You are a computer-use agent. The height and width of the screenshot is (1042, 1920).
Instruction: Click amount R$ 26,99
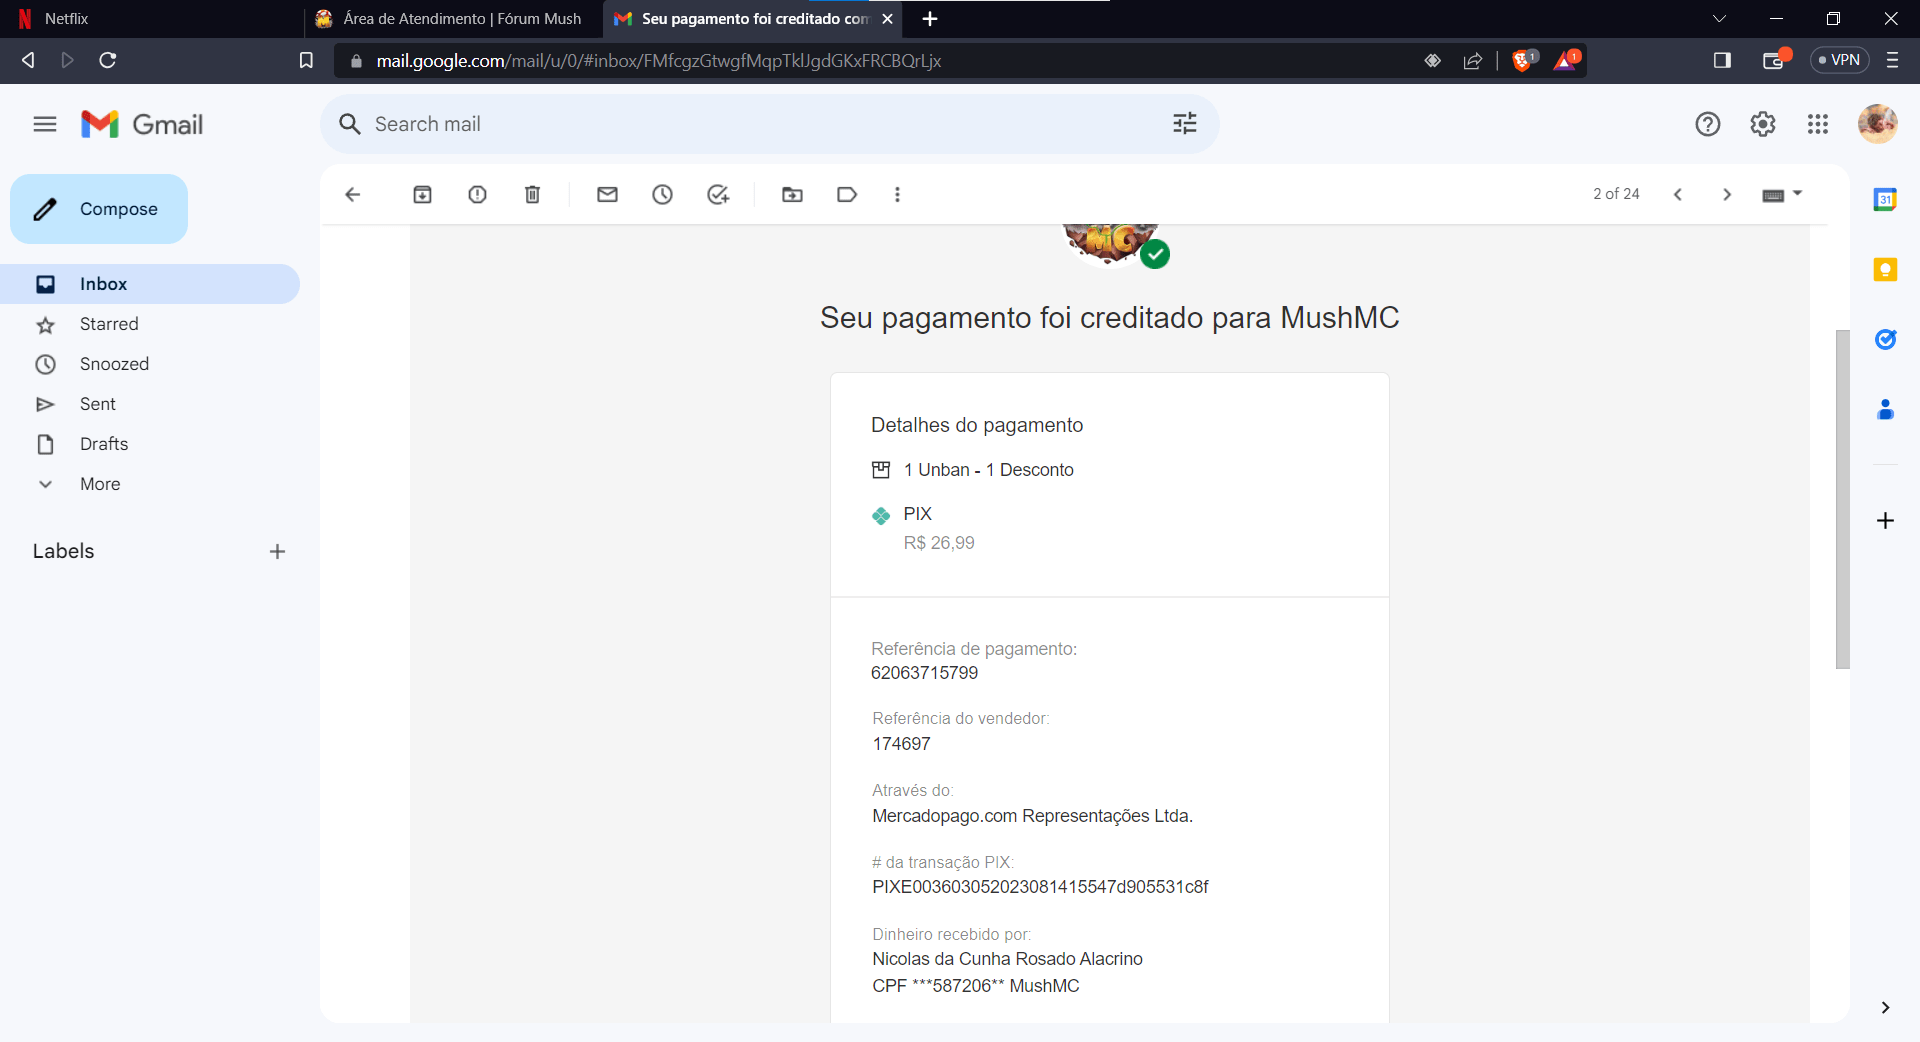pyautogui.click(x=939, y=543)
